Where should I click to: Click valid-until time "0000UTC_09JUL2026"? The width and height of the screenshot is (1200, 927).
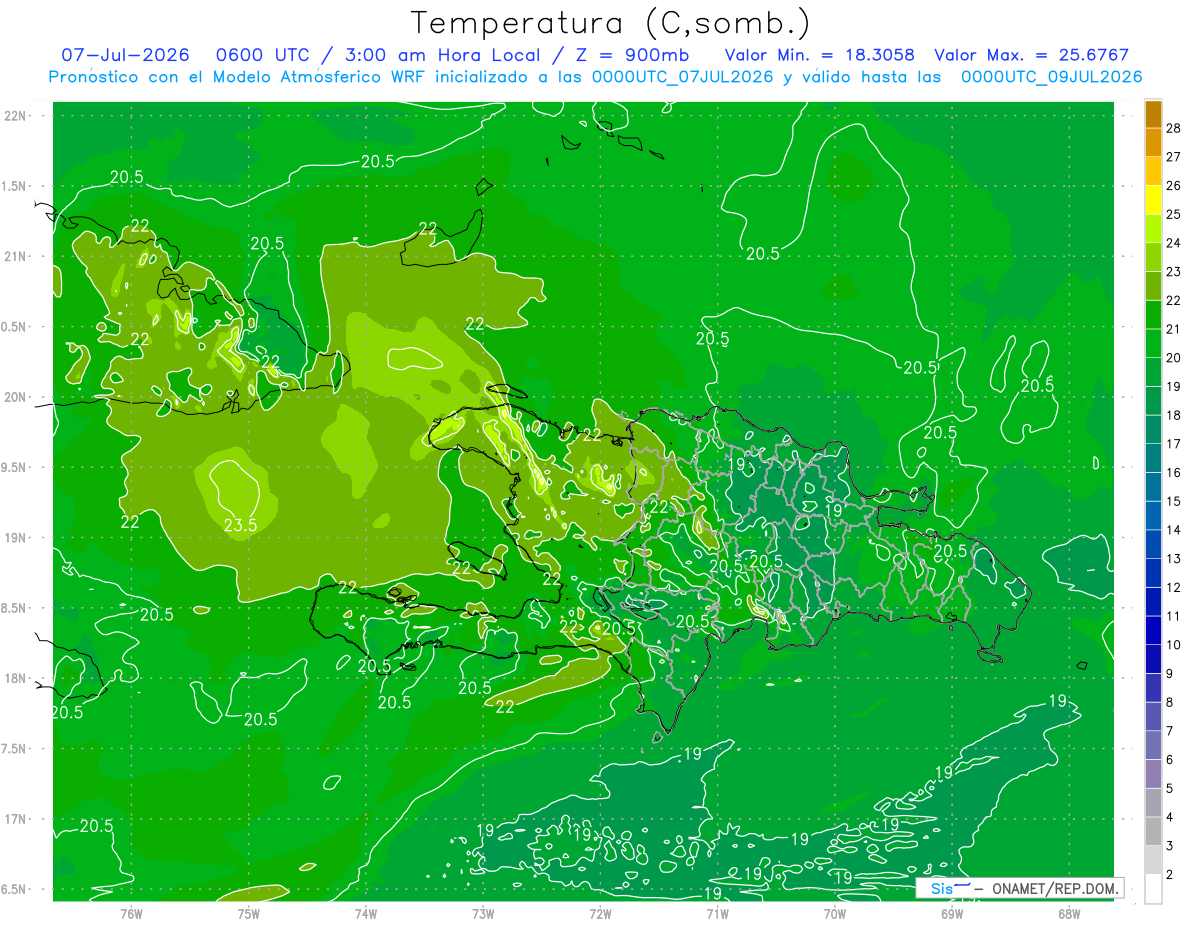(x=1051, y=77)
